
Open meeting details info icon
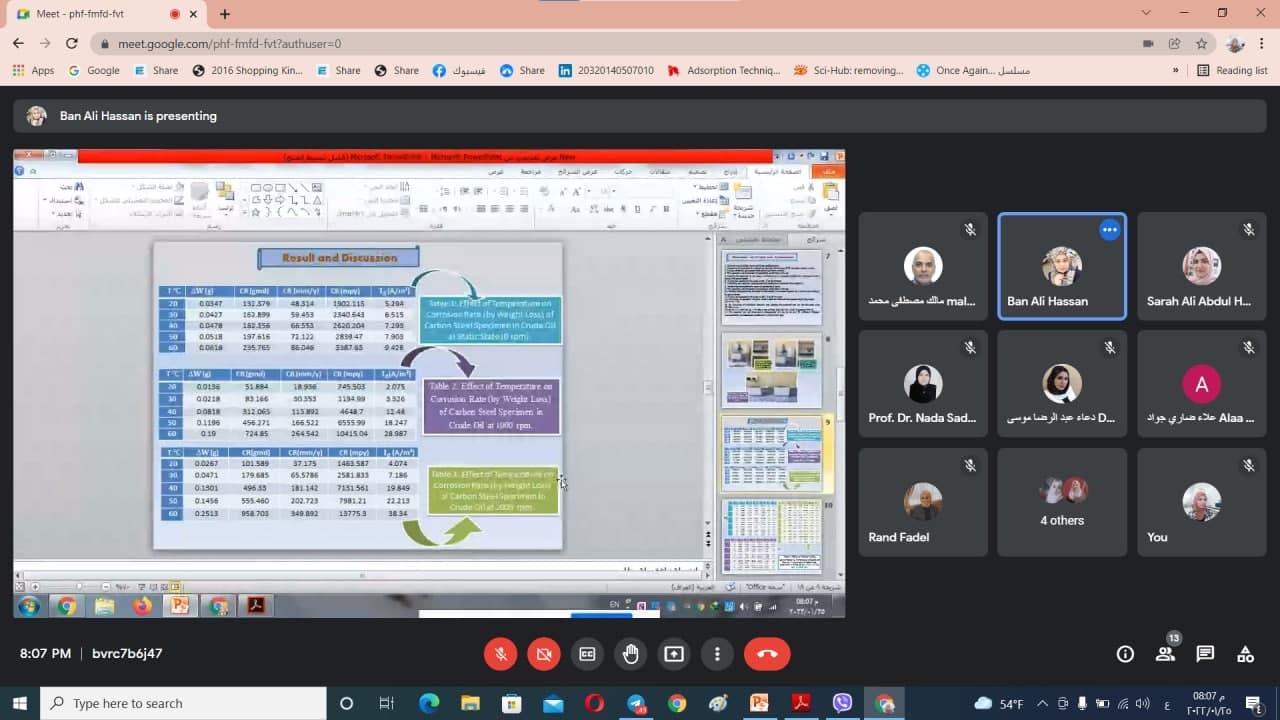click(1125, 654)
